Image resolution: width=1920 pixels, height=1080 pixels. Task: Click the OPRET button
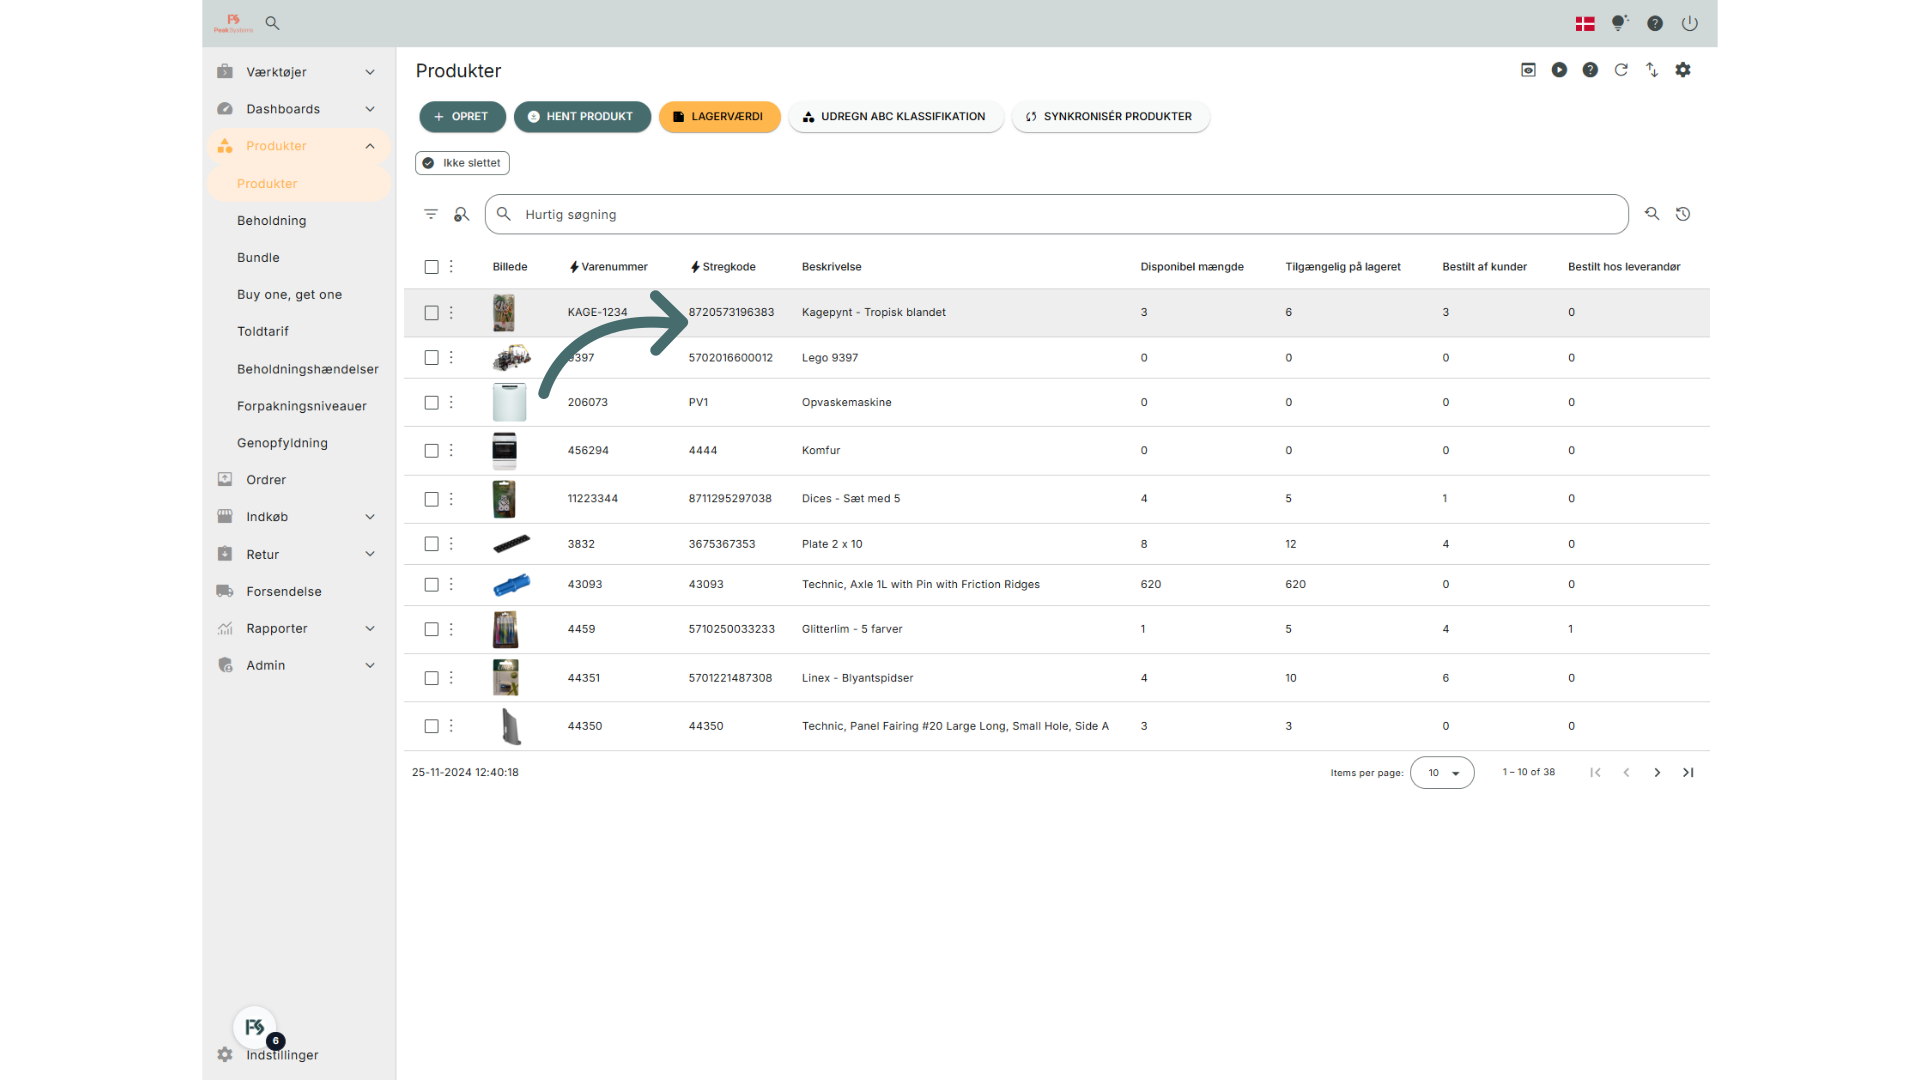tap(462, 117)
